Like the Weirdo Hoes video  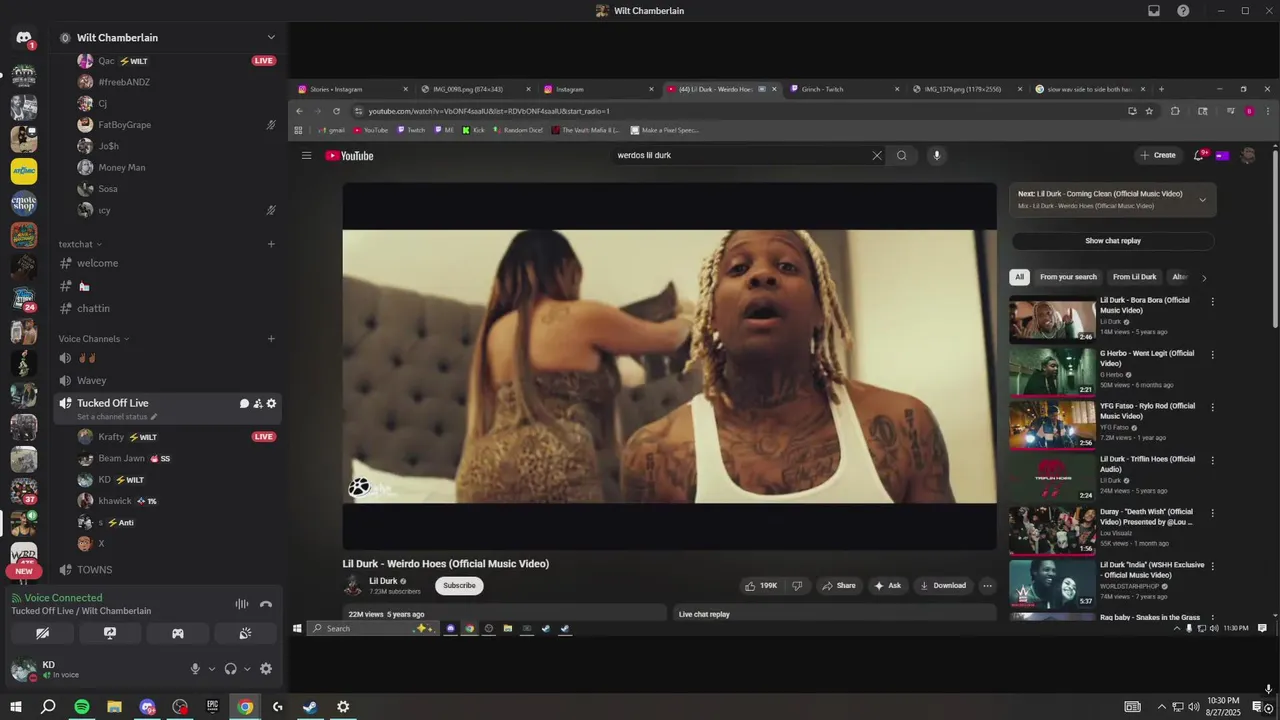coord(761,586)
